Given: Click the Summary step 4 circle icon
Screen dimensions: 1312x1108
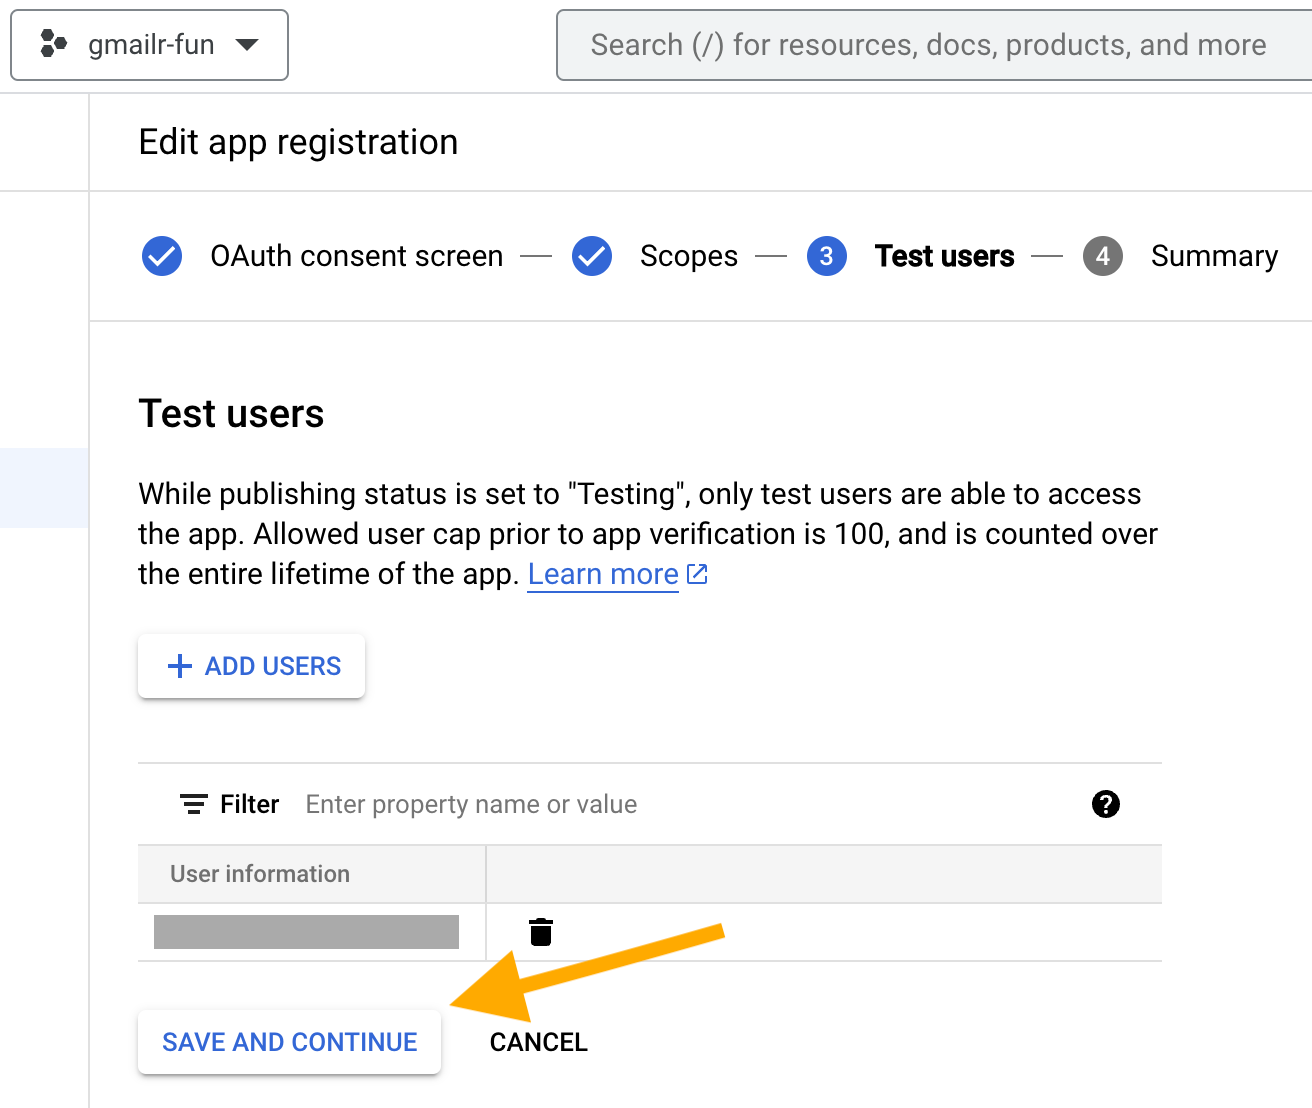Looking at the screenshot, I should [x=1103, y=256].
